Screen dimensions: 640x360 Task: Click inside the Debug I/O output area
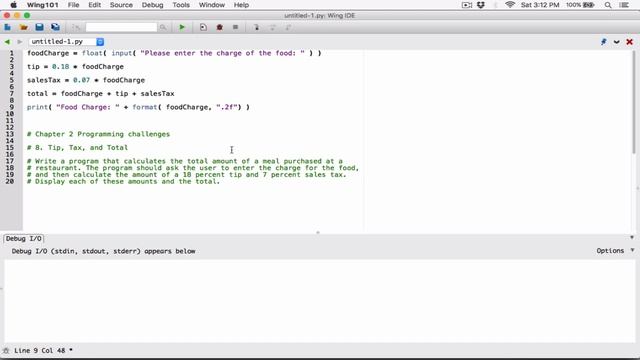click(x=320, y=301)
